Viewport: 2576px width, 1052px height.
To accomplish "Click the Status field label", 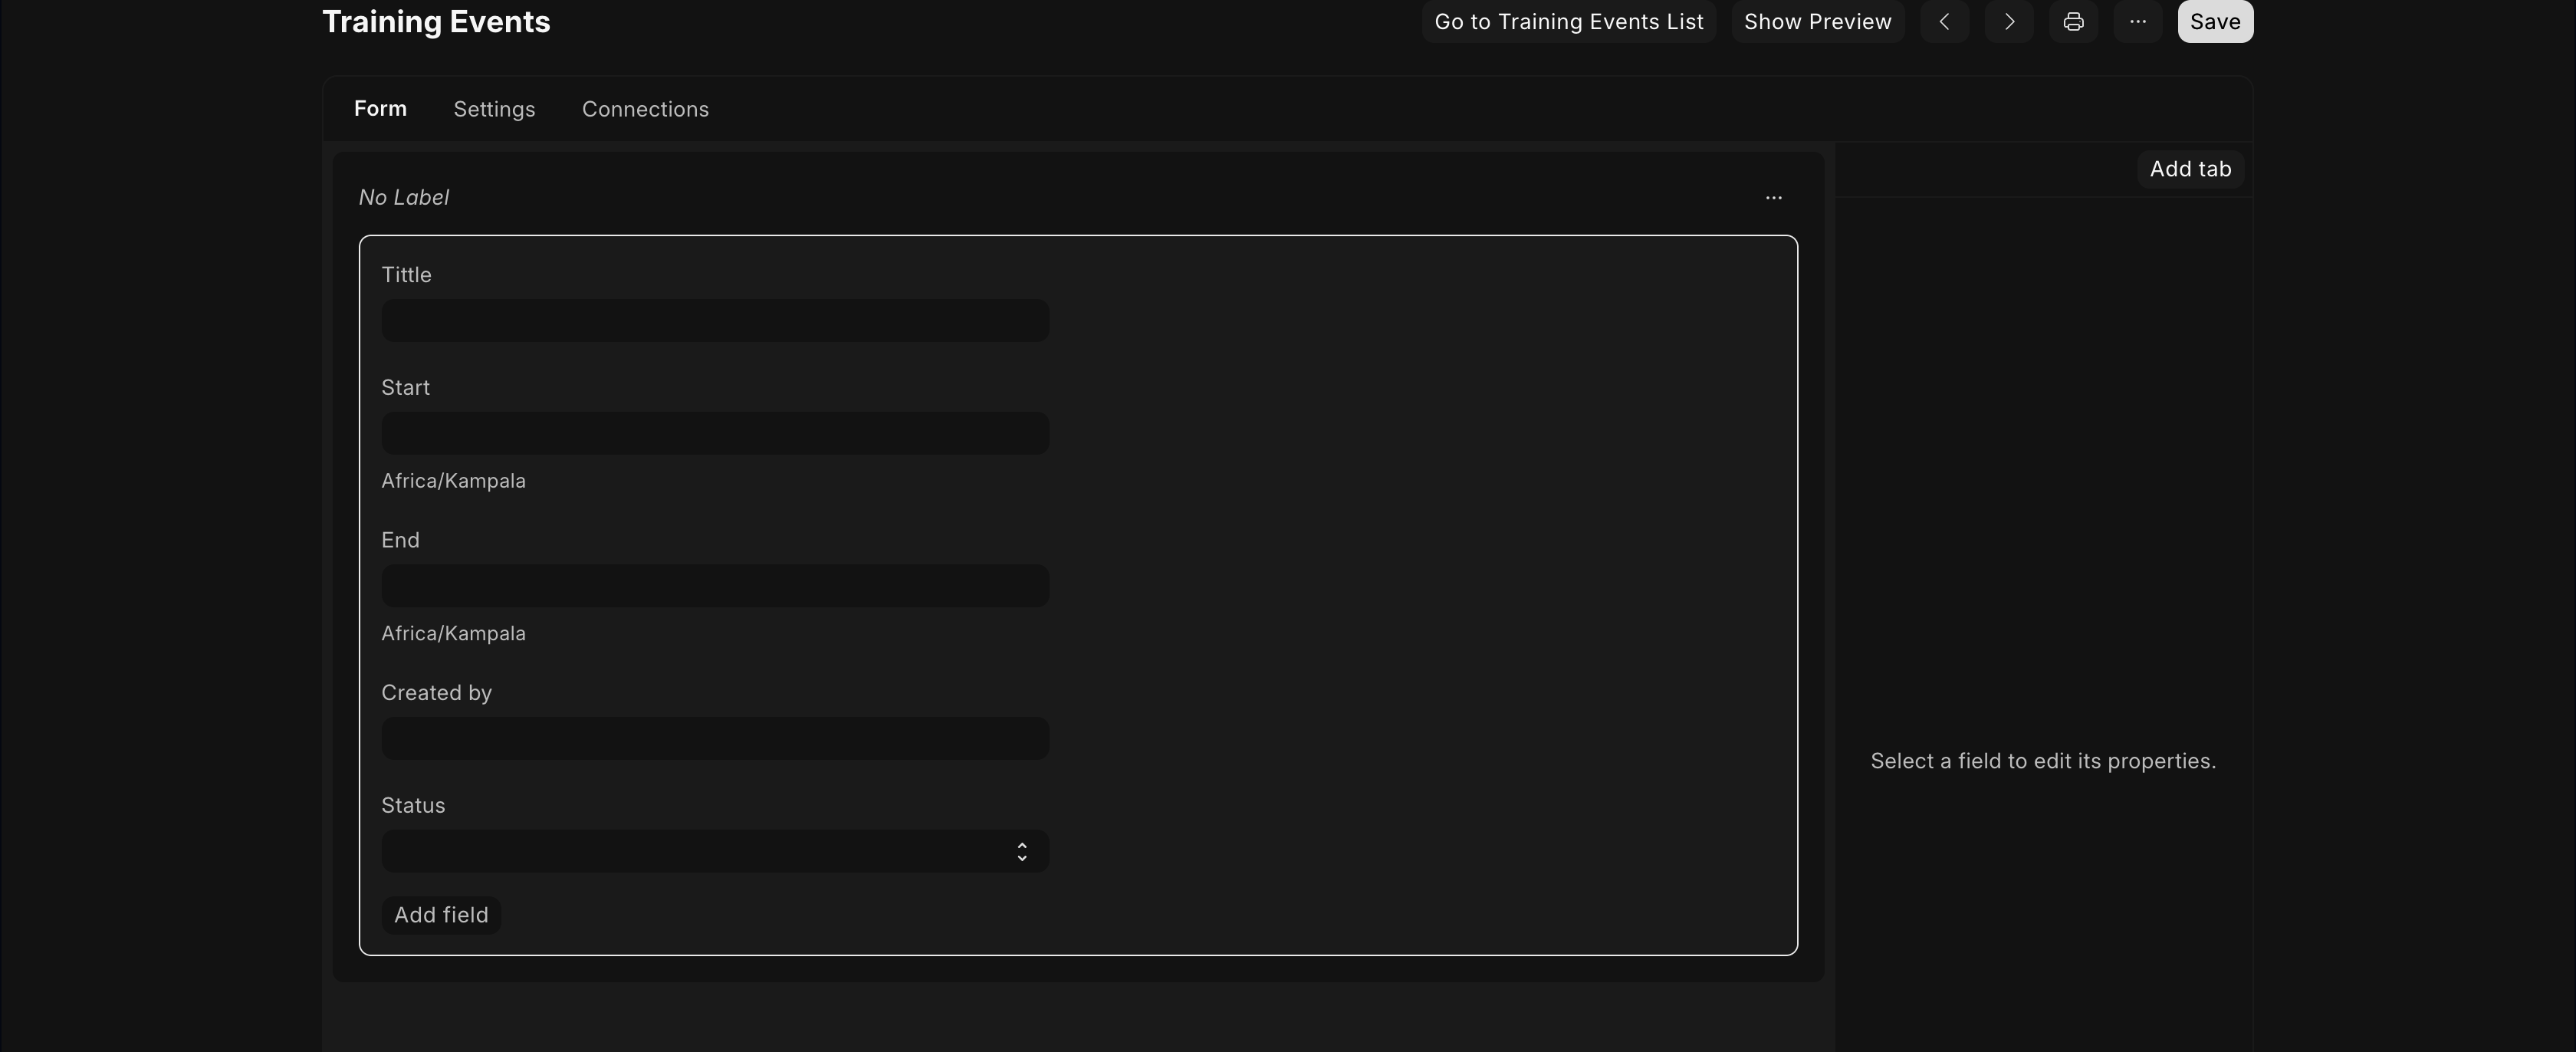I will point(413,805).
